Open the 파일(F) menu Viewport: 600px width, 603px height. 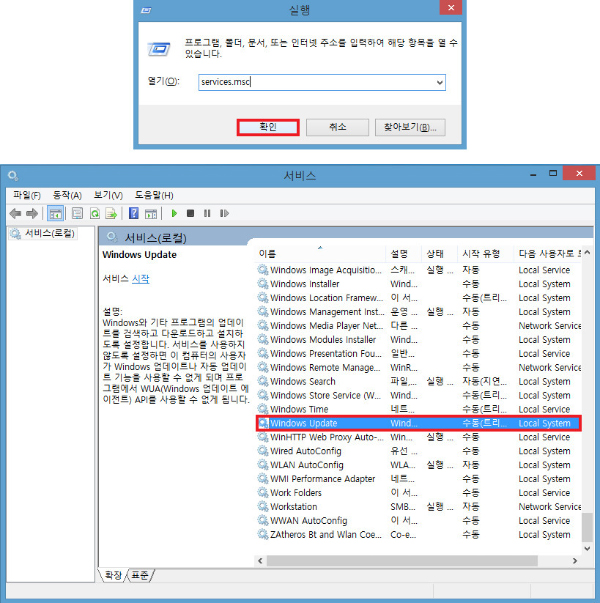[27, 195]
